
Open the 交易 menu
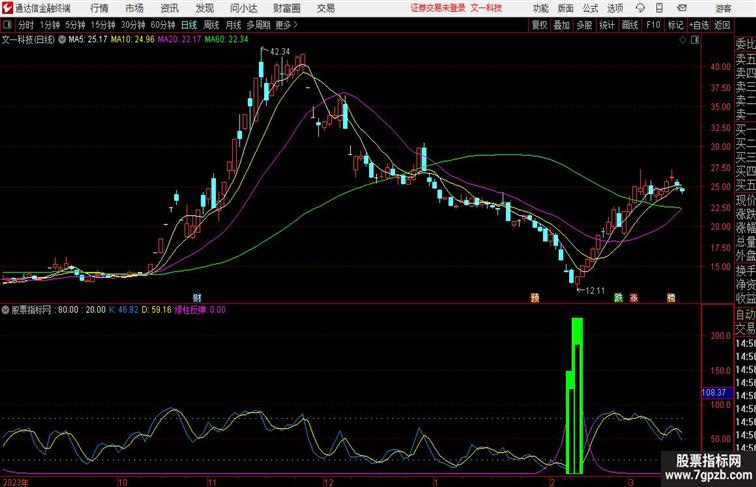[325, 8]
